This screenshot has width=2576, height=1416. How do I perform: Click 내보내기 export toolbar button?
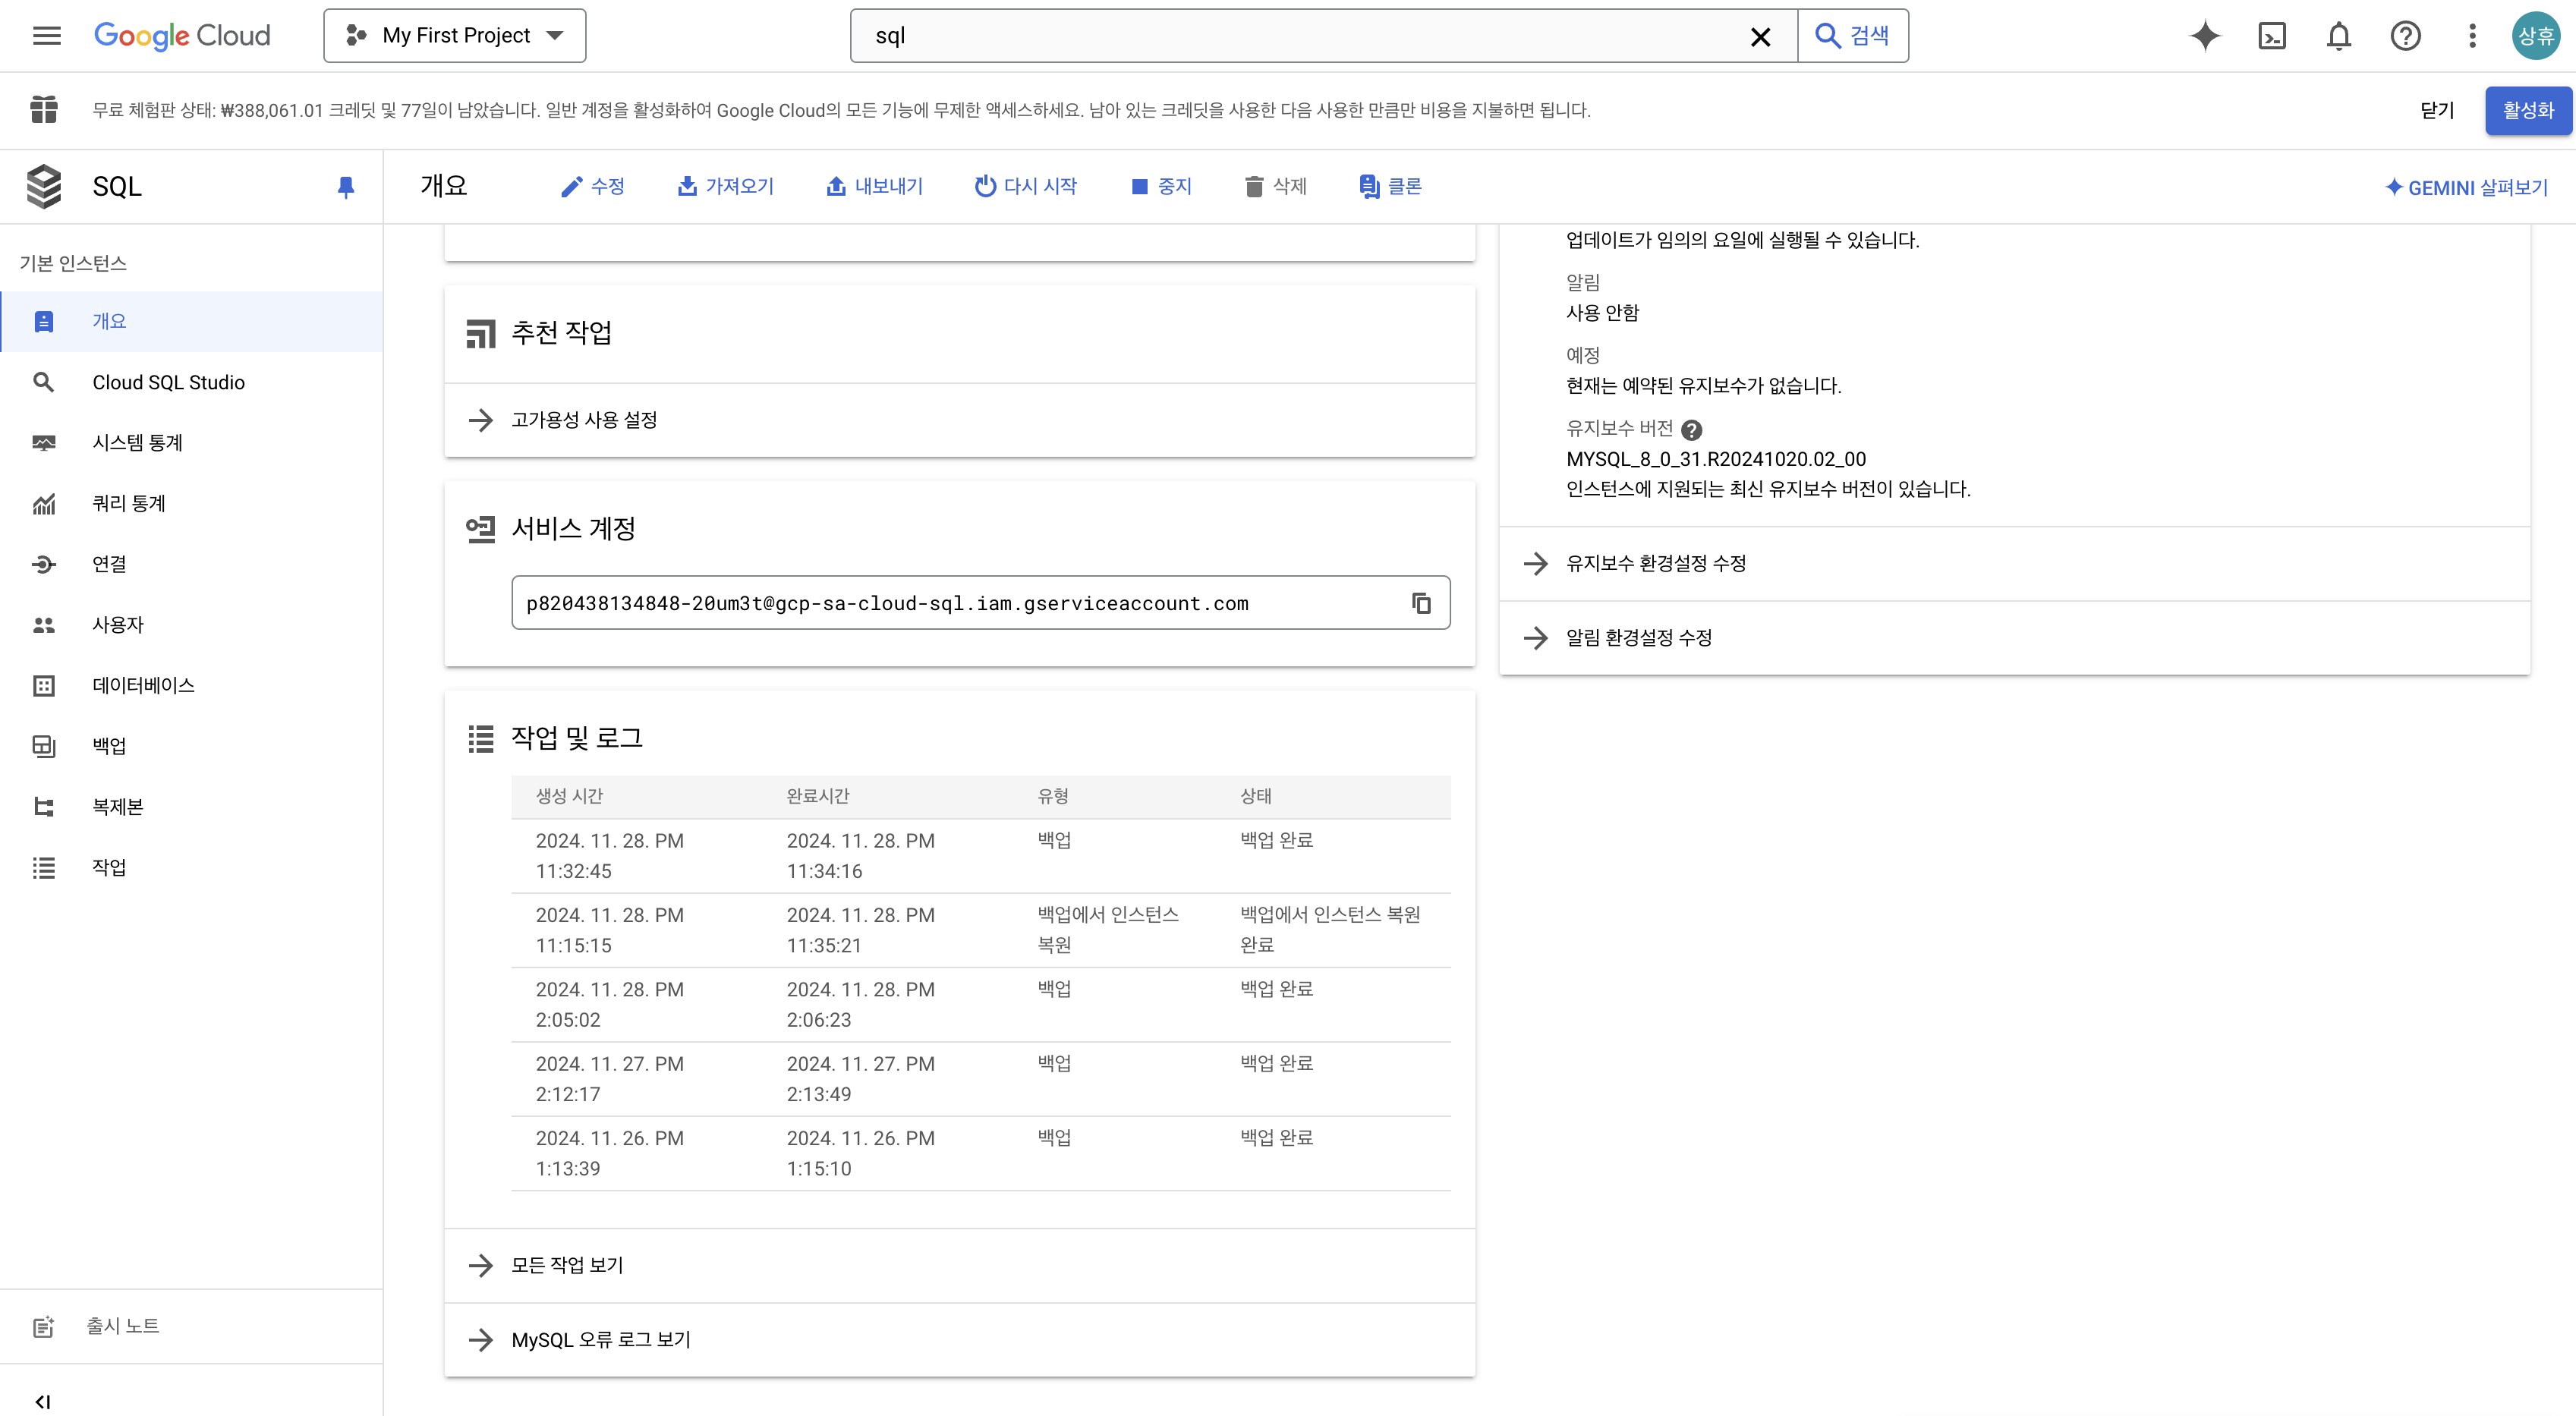[875, 186]
